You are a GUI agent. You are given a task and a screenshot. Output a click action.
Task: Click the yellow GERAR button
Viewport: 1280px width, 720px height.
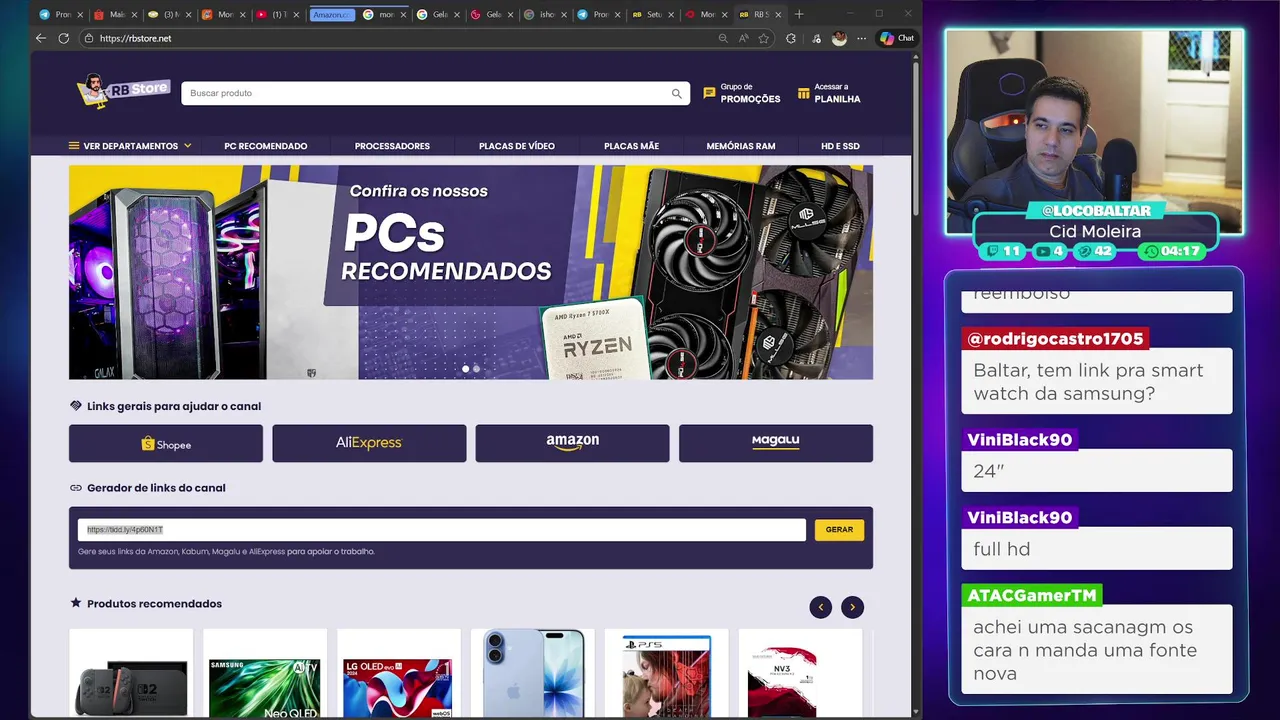point(839,530)
